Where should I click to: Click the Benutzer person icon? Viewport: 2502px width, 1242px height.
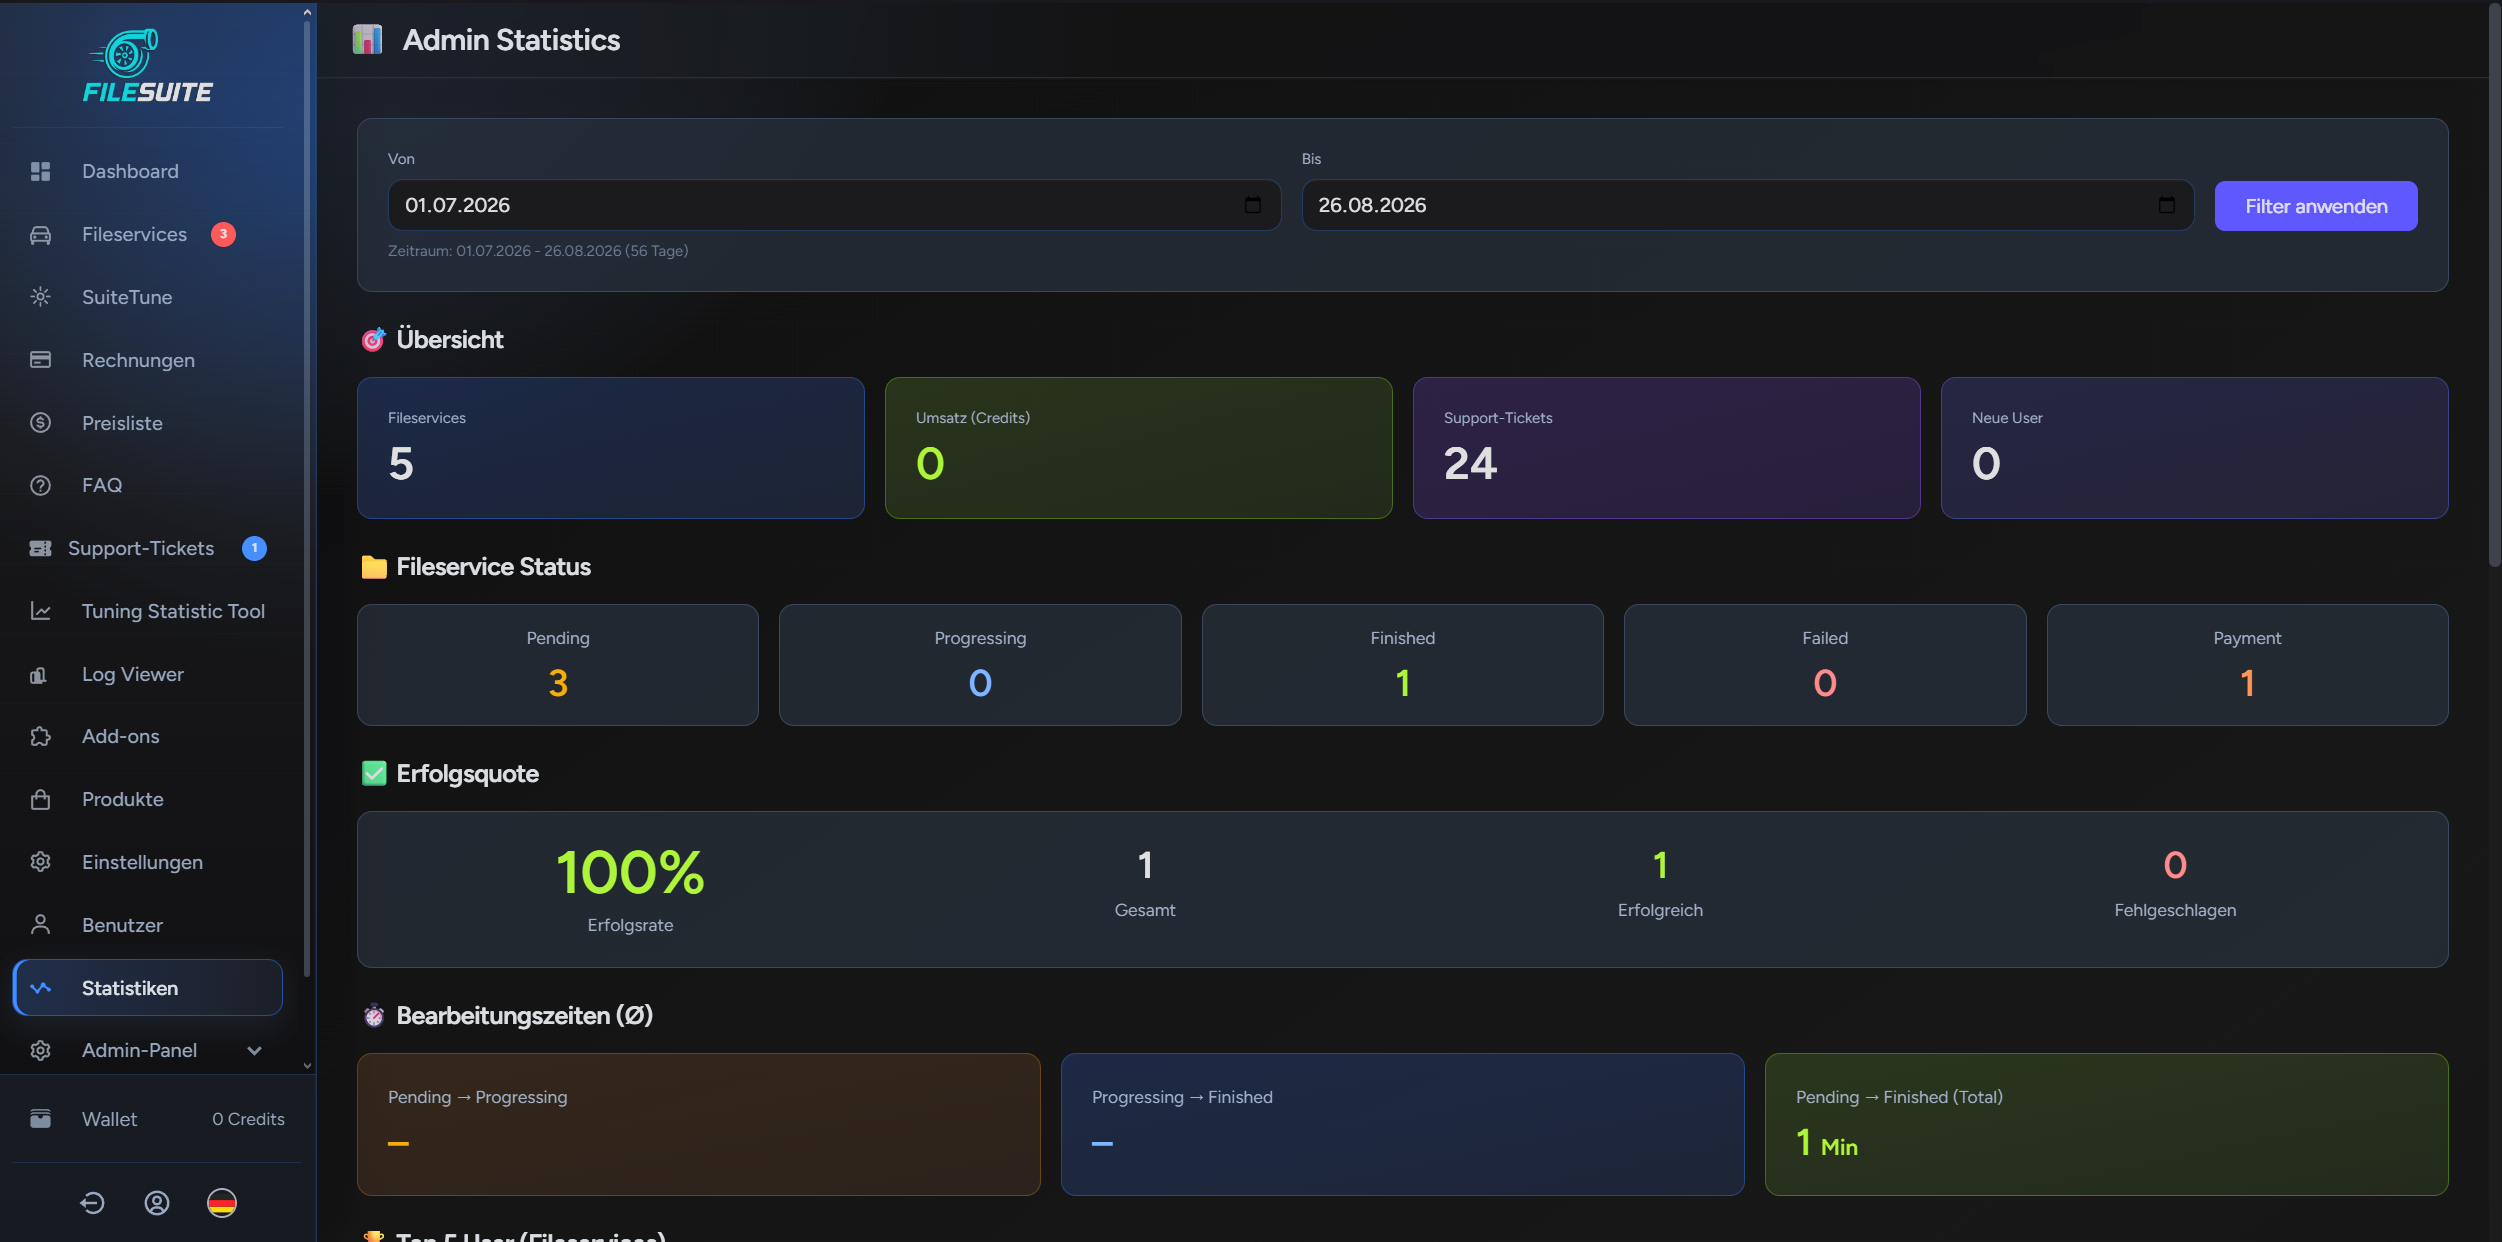coord(40,925)
